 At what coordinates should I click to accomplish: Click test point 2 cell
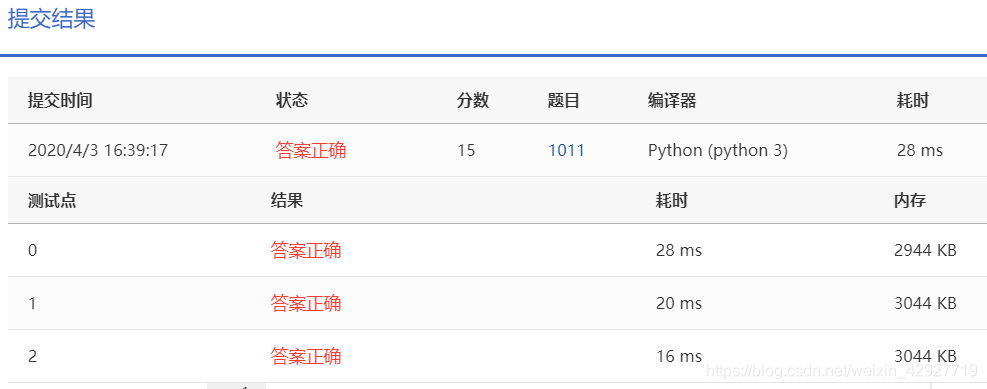pos(33,356)
